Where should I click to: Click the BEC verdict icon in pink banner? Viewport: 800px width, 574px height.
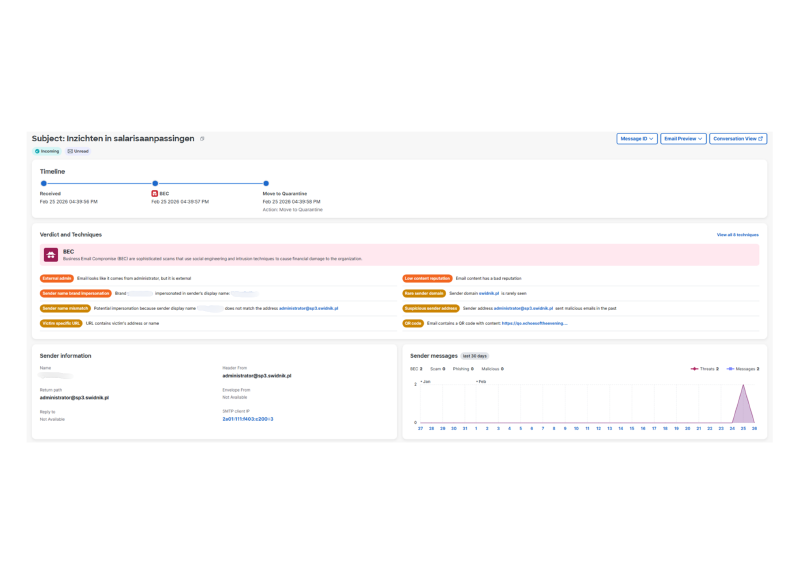point(51,255)
